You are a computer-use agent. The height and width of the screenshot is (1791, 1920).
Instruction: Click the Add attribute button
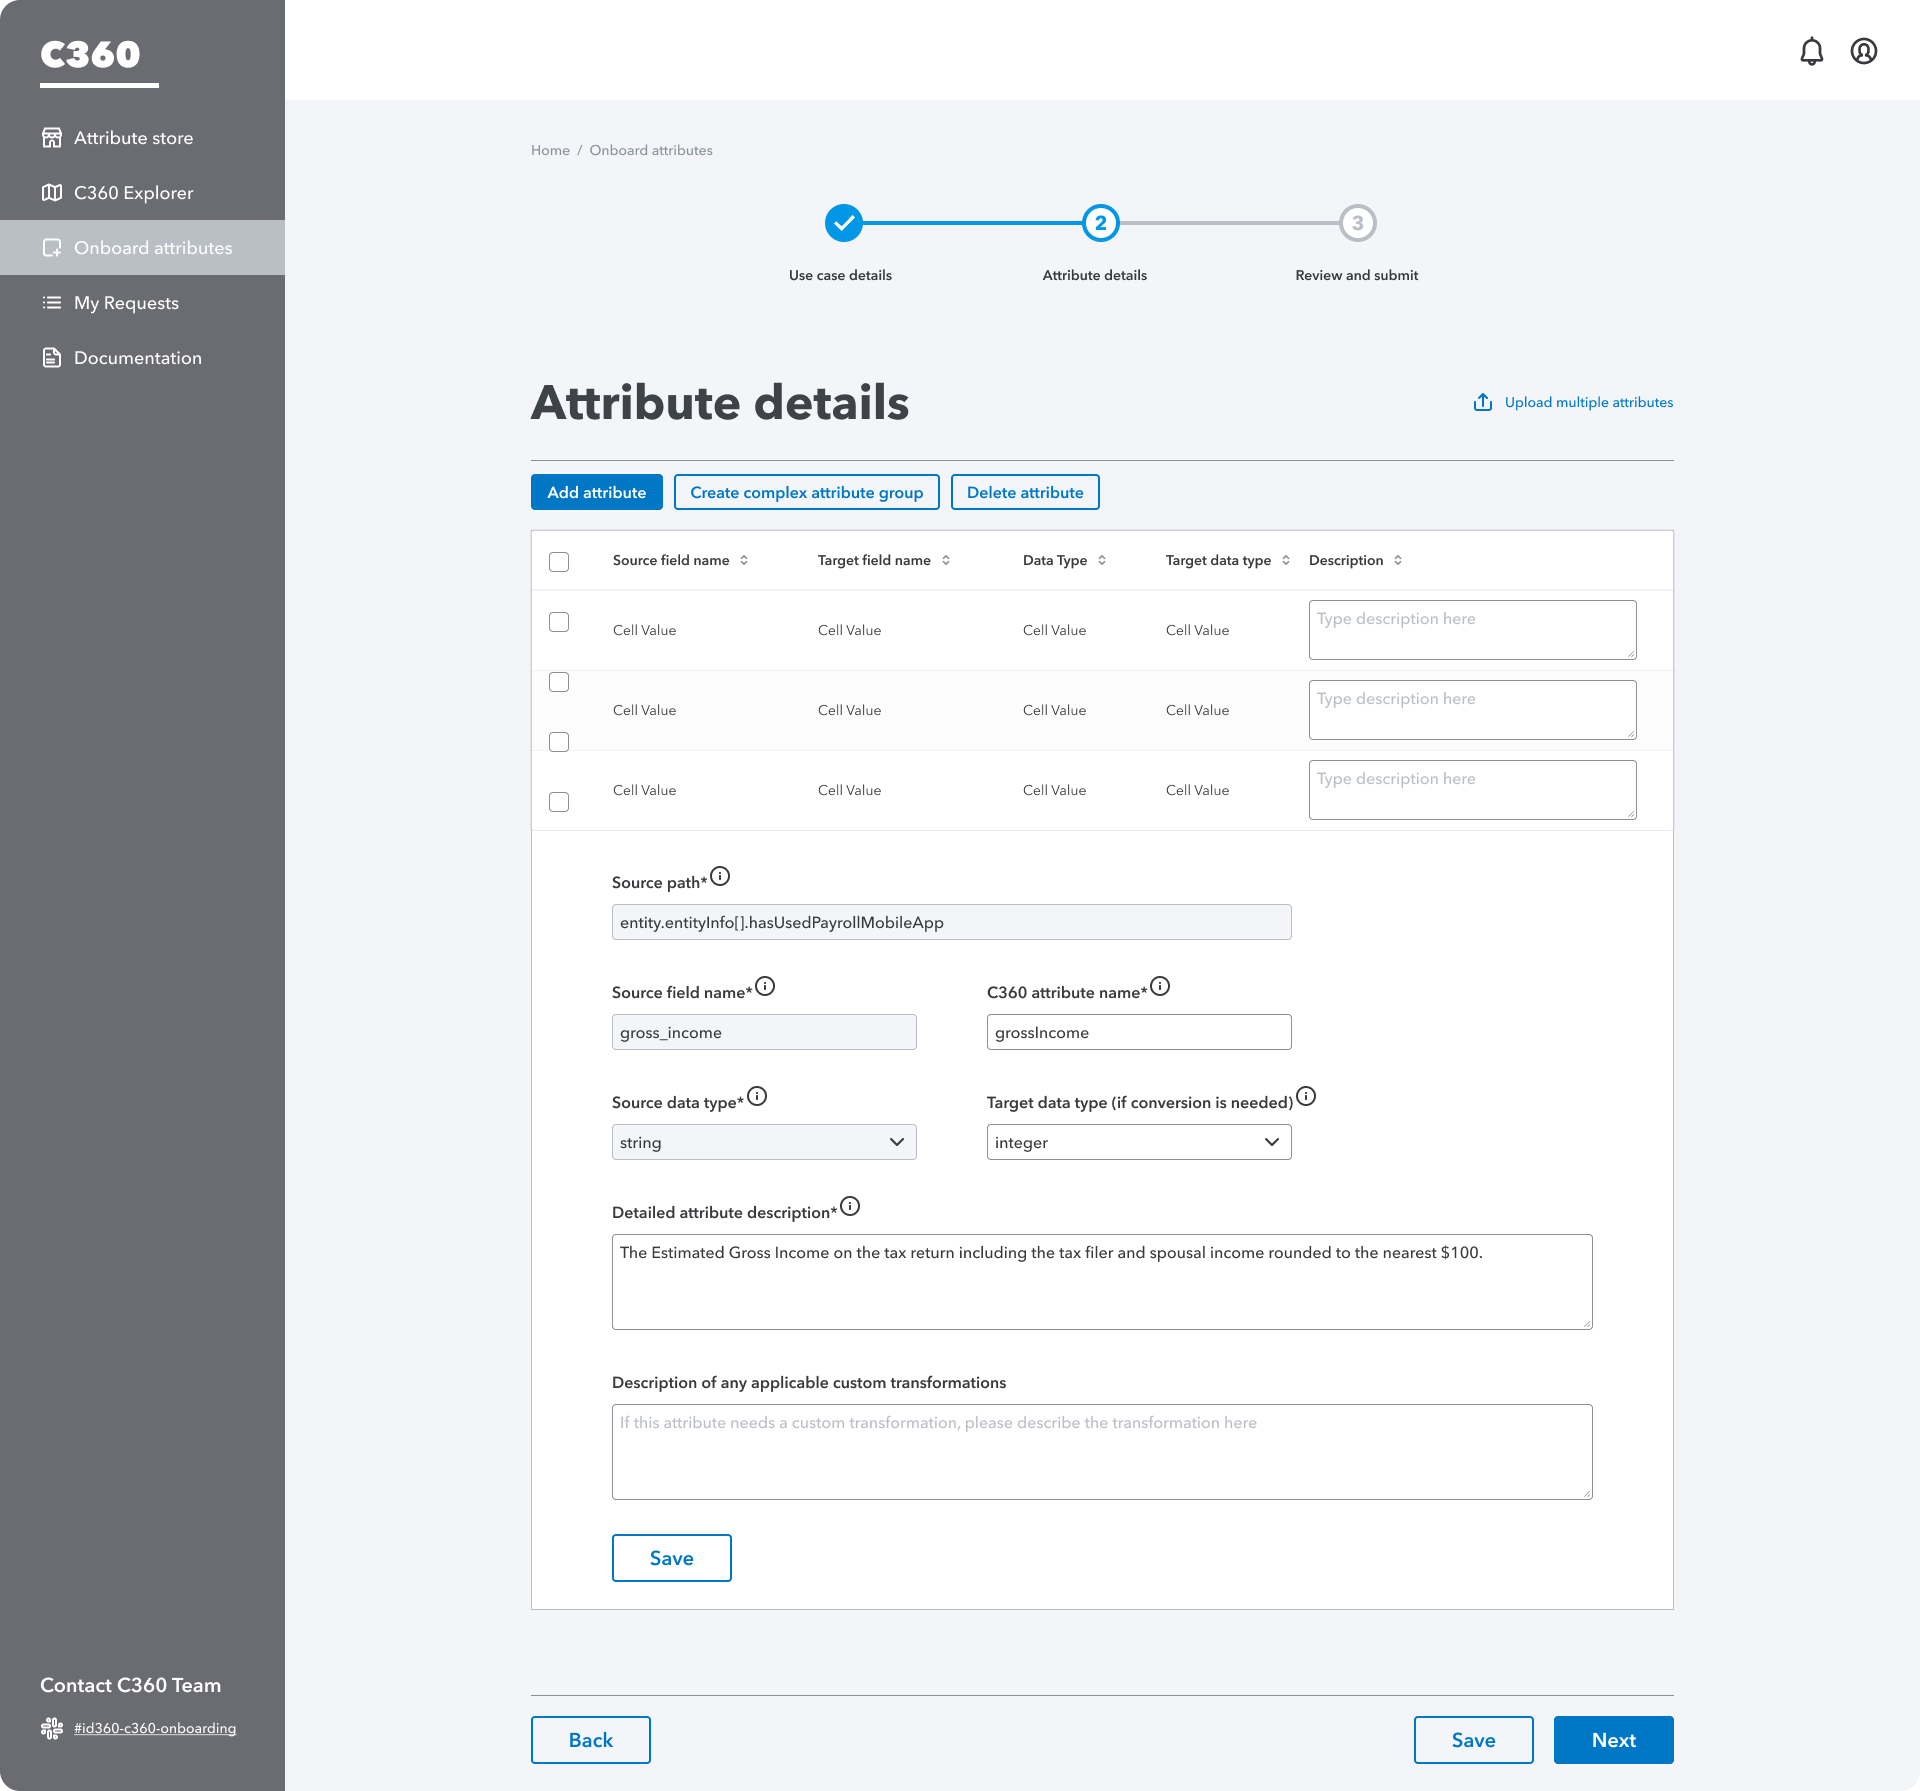coord(596,492)
